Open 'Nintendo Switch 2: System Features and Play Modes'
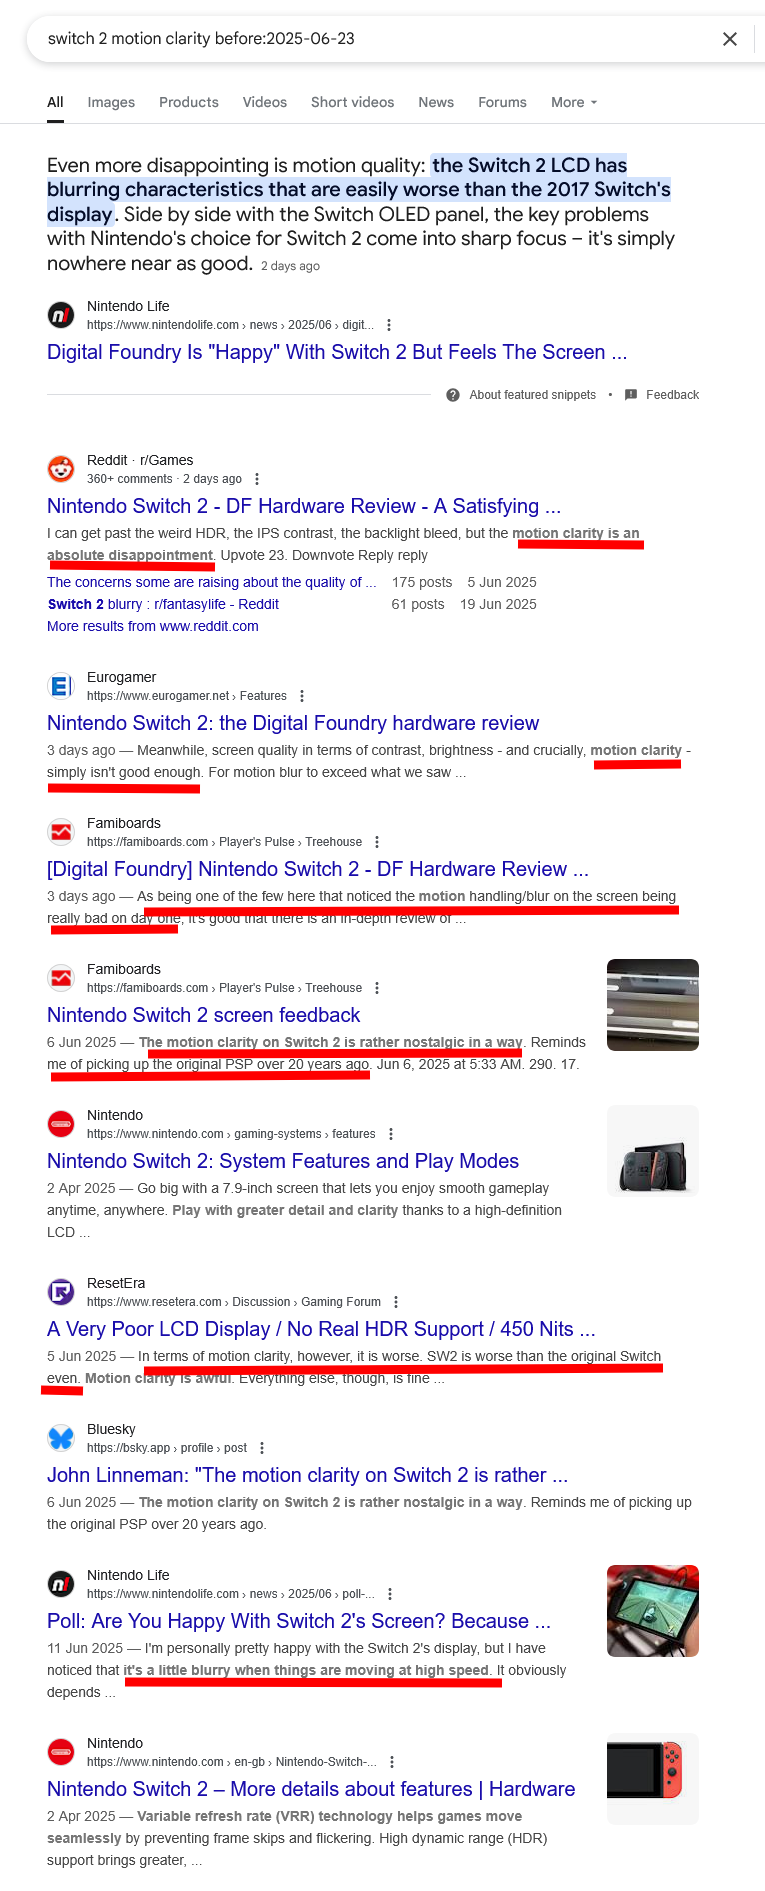 point(283,1161)
